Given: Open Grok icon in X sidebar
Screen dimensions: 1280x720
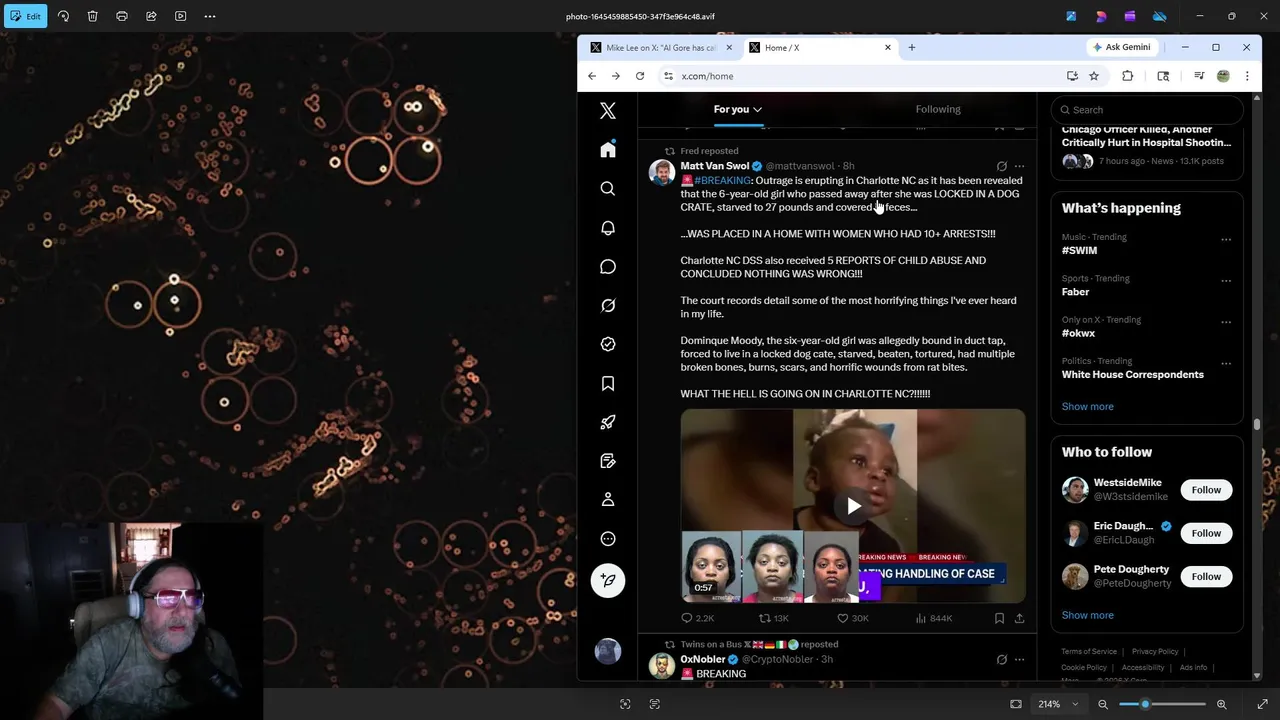Looking at the screenshot, I should (x=608, y=306).
